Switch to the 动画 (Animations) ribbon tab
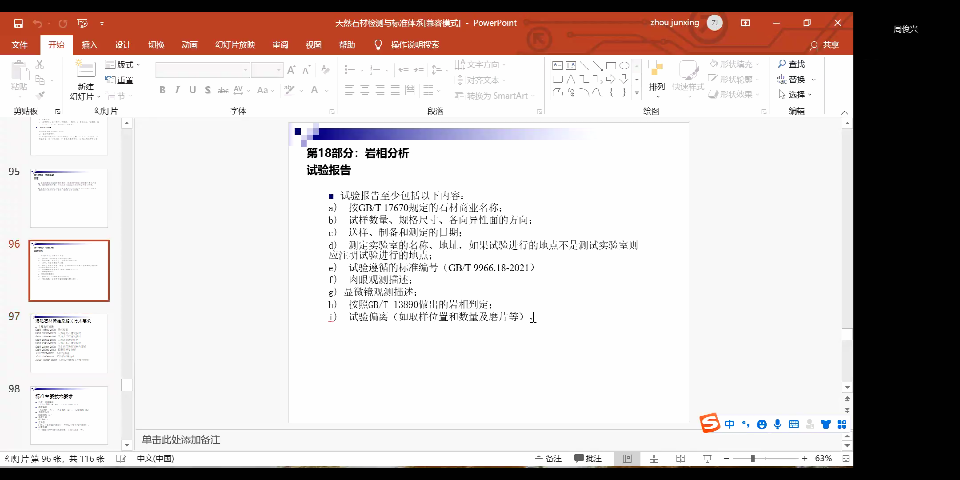The width and height of the screenshot is (960, 480). (x=189, y=45)
